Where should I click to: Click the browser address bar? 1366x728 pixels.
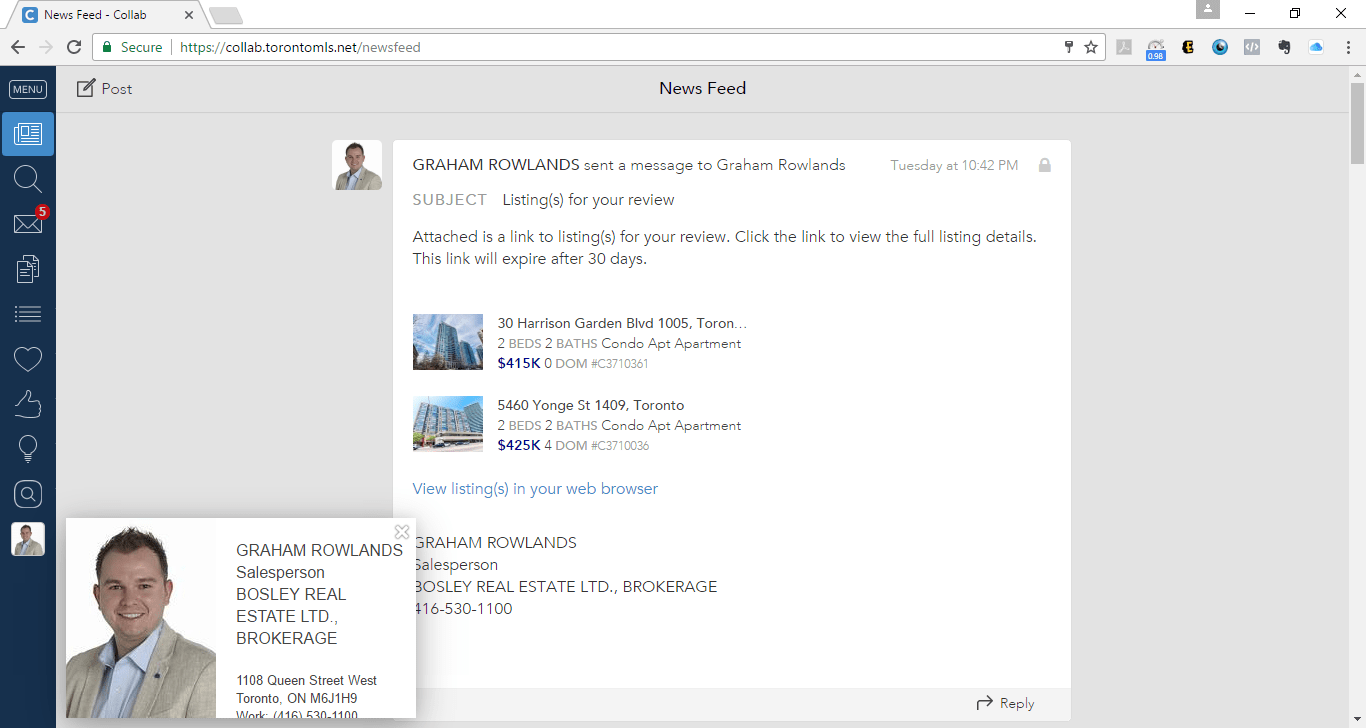pos(600,47)
